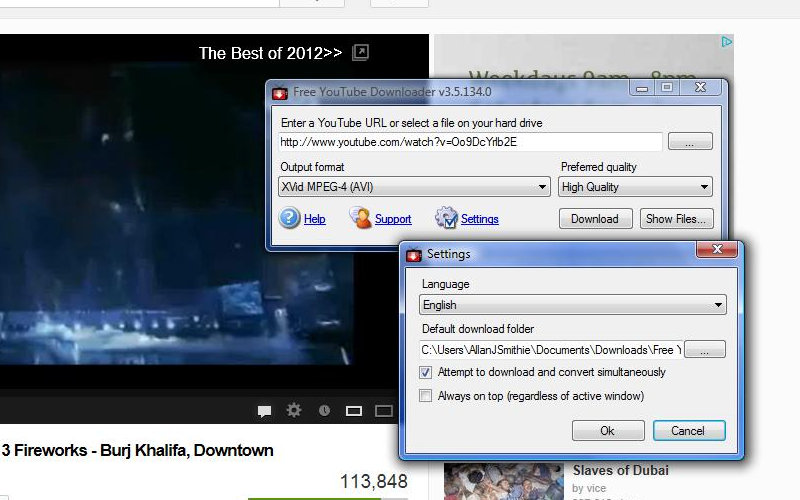800x500 pixels.
Task: Open YouTube player gear settings icon
Action: [294, 410]
